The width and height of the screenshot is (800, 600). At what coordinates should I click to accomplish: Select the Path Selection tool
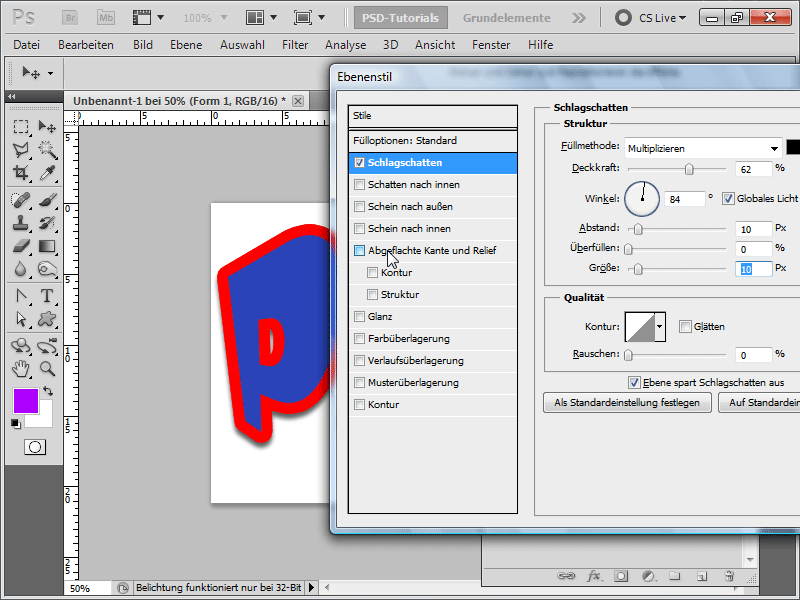(20, 319)
